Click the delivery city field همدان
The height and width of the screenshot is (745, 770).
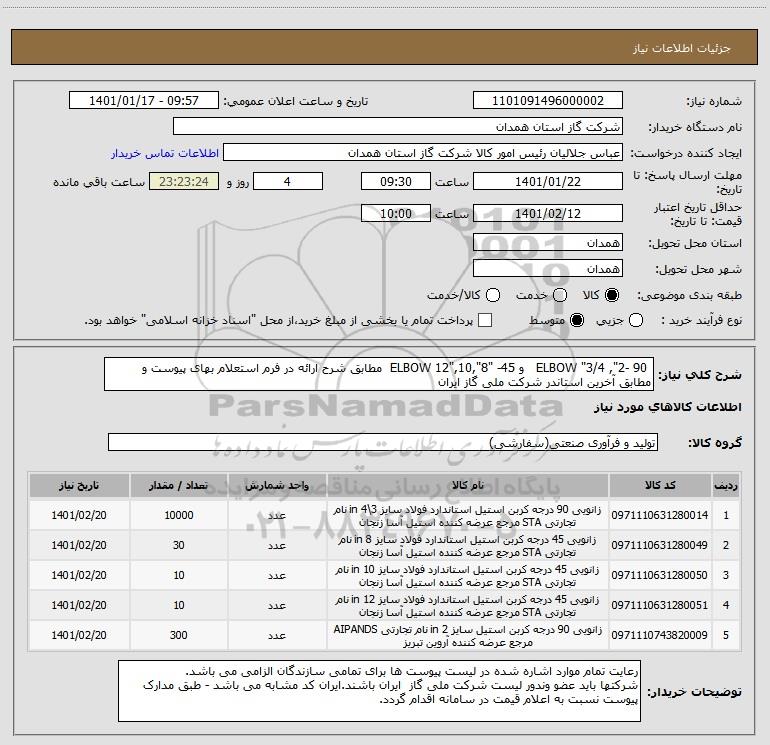pyautogui.click(x=548, y=269)
